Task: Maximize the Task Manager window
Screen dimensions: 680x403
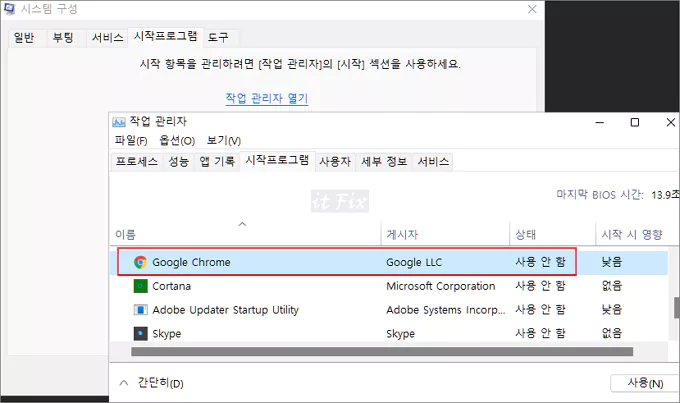Action: click(634, 122)
